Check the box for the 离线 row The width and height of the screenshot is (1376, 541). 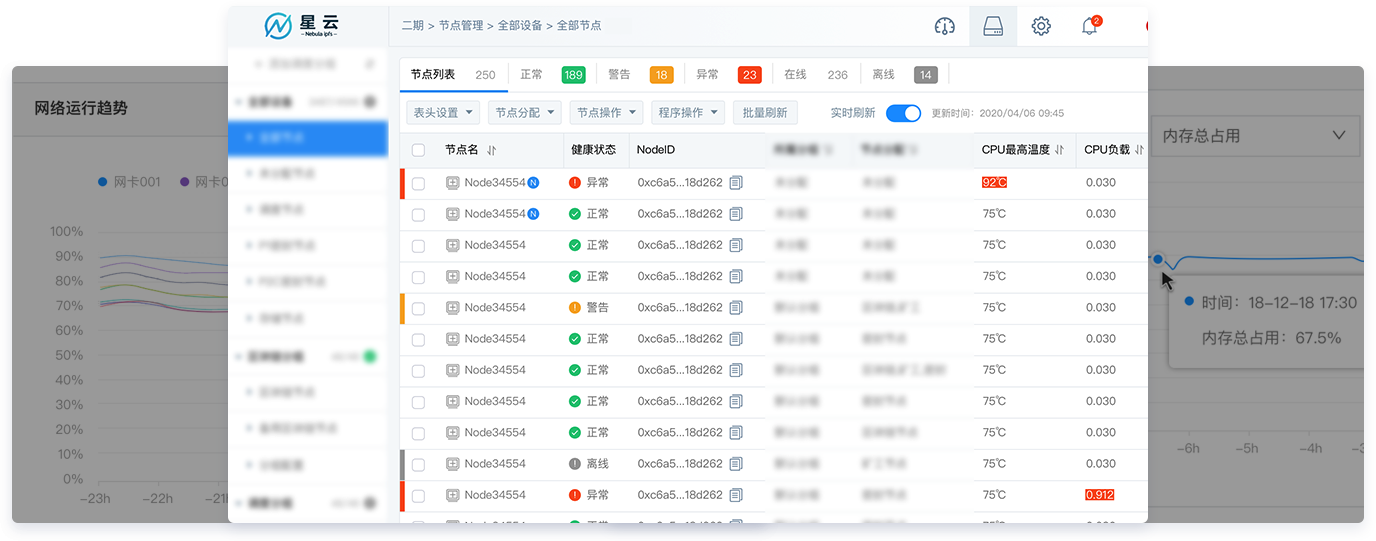tap(418, 465)
